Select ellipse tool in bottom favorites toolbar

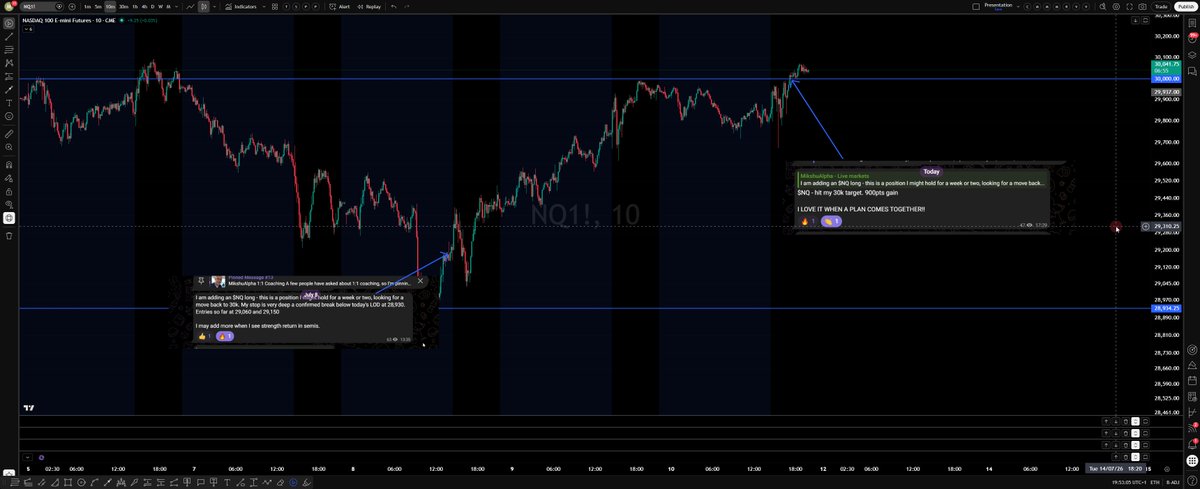click(81, 481)
